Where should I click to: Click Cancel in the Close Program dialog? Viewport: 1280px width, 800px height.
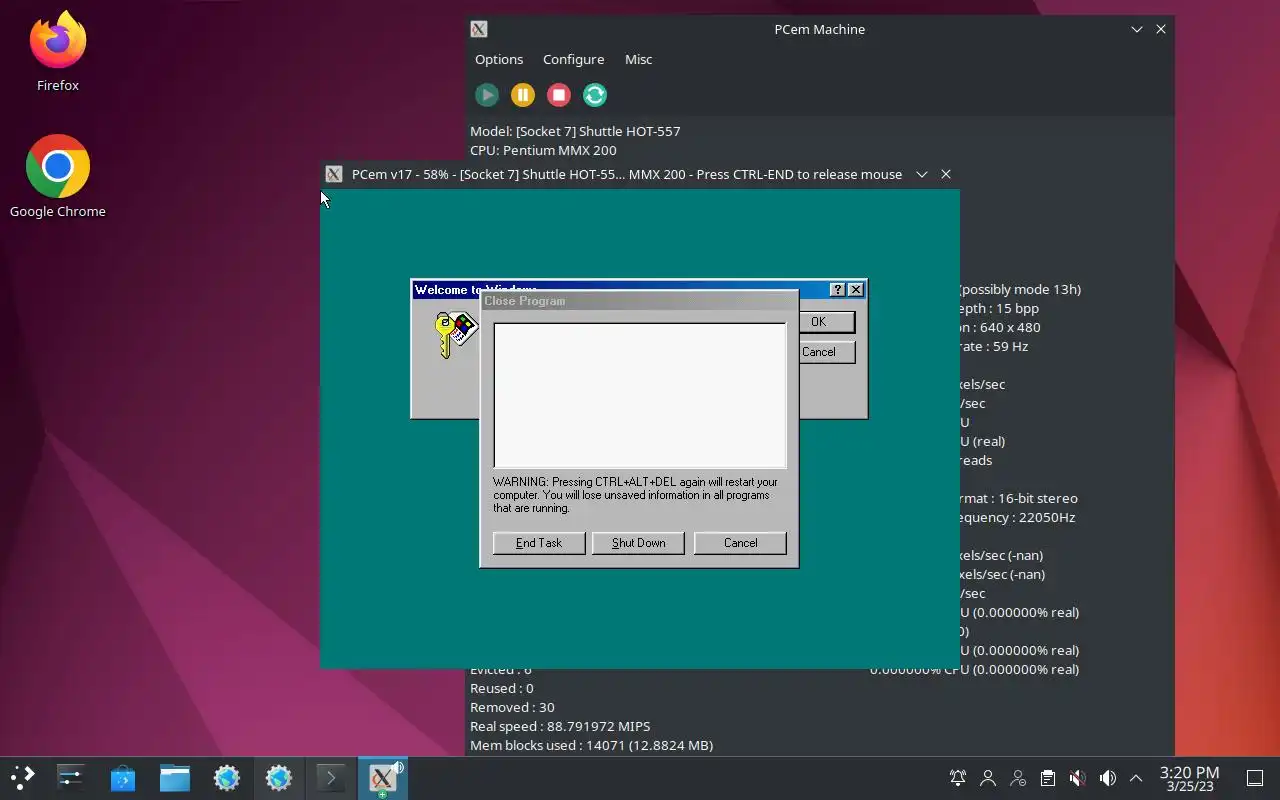pos(740,543)
